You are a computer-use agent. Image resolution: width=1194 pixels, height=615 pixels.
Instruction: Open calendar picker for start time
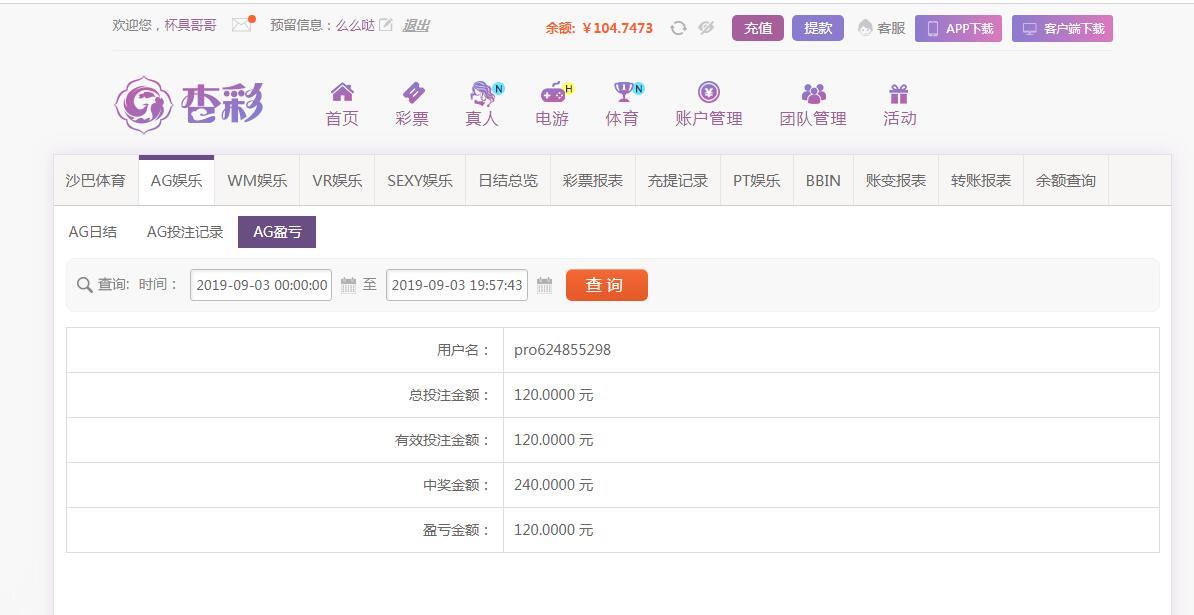pyautogui.click(x=349, y=285)
